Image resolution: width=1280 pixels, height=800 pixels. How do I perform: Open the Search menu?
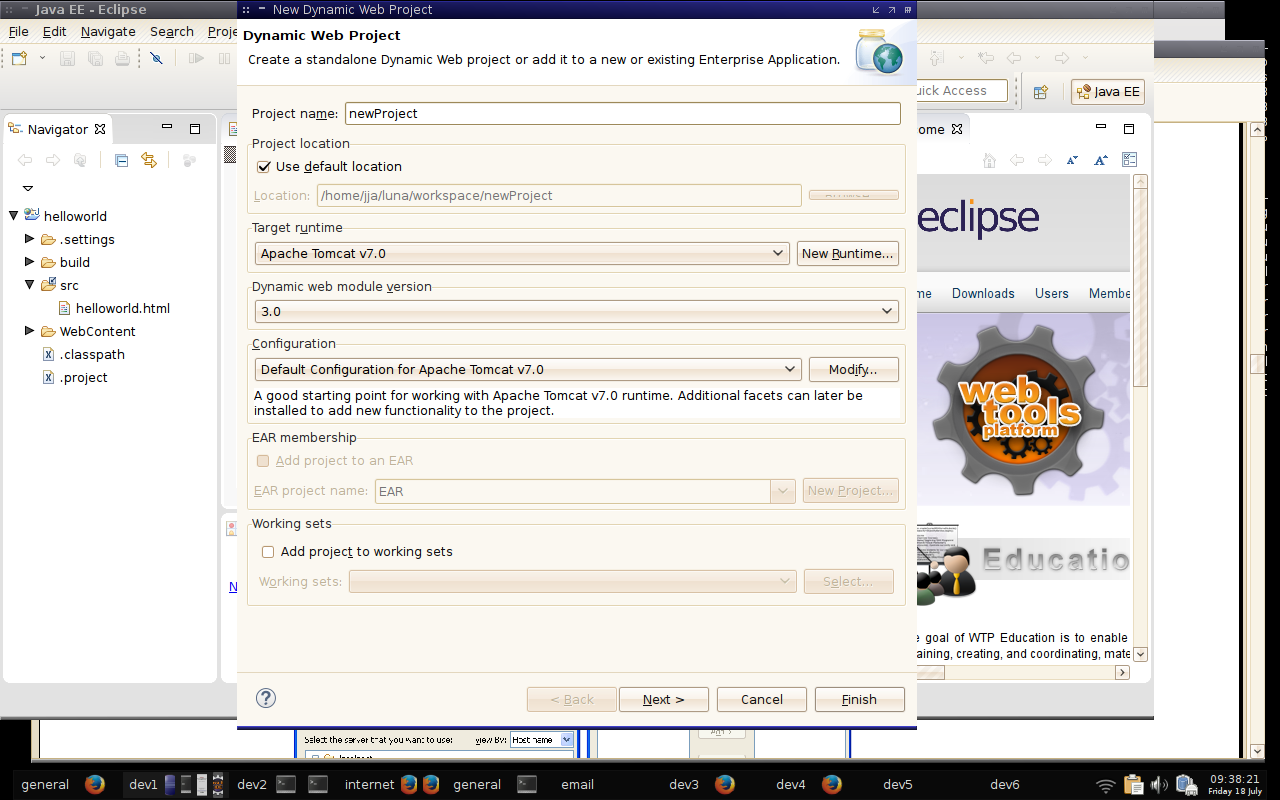click(172, 32)
